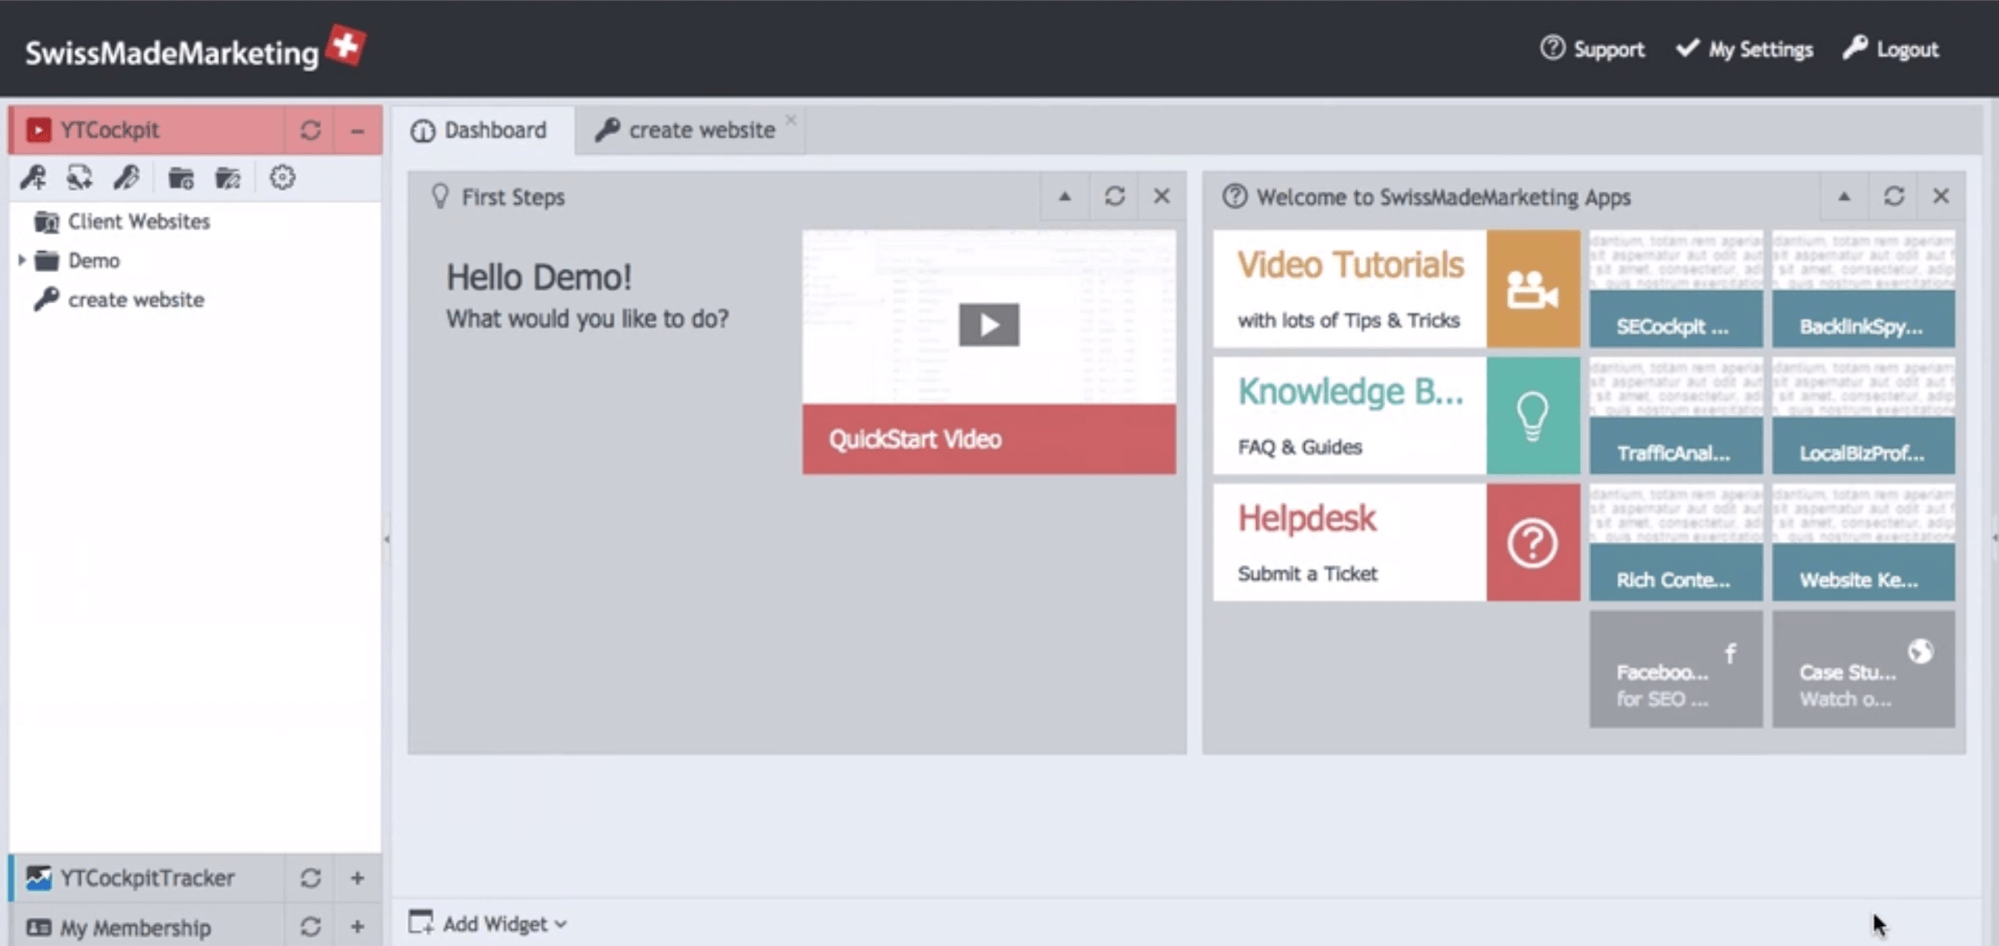Click the red question mark Helpdesk icon
Screen dimensions: 1999x946
[1533, 543]
